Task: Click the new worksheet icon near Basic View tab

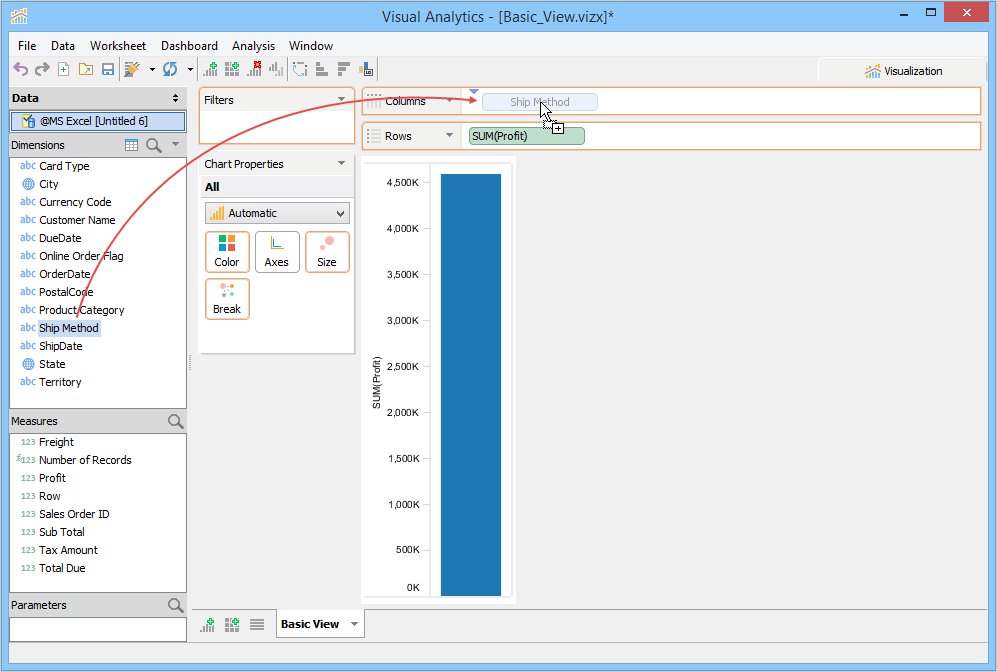Action: click(x=208, y=624)
